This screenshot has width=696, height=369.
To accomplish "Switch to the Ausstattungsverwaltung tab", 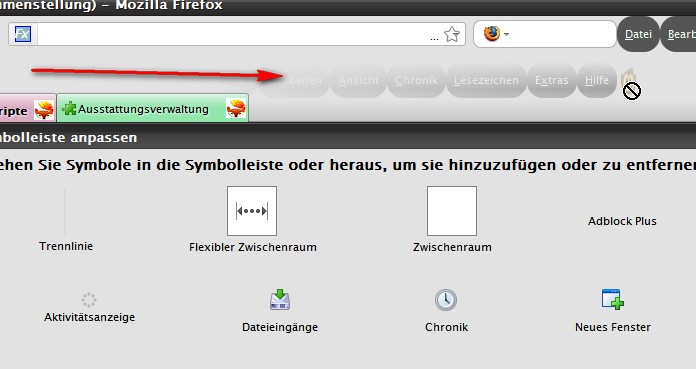I will [x=152, y=108].
